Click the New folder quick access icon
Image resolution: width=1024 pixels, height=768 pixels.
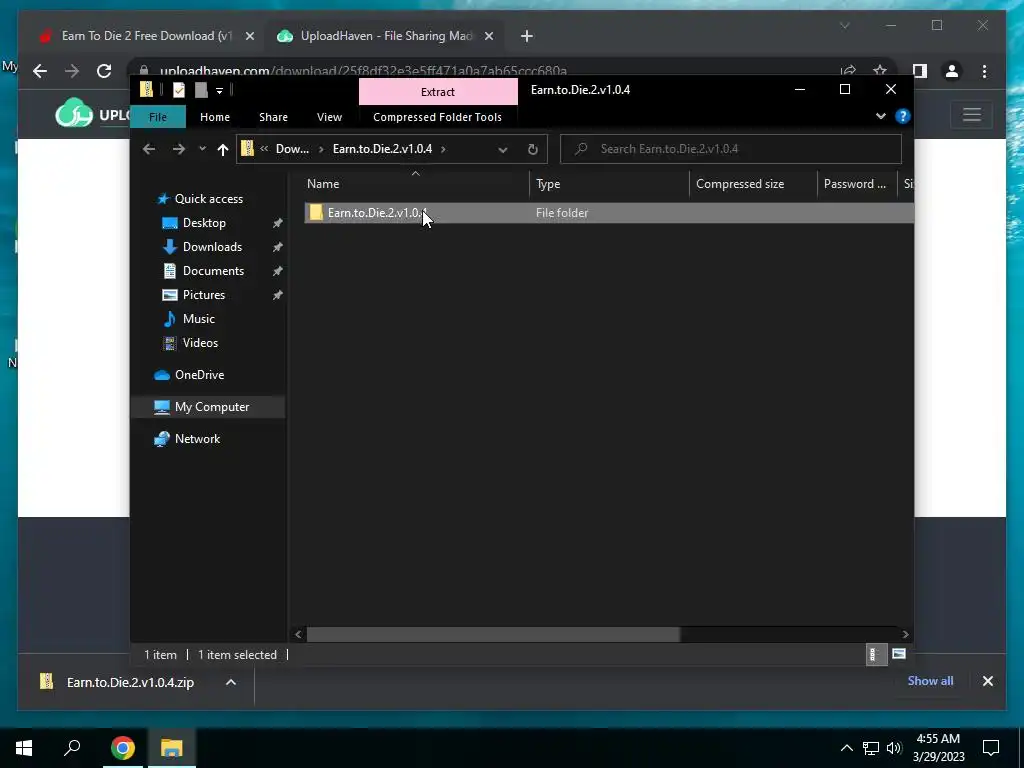pos(200,90)
